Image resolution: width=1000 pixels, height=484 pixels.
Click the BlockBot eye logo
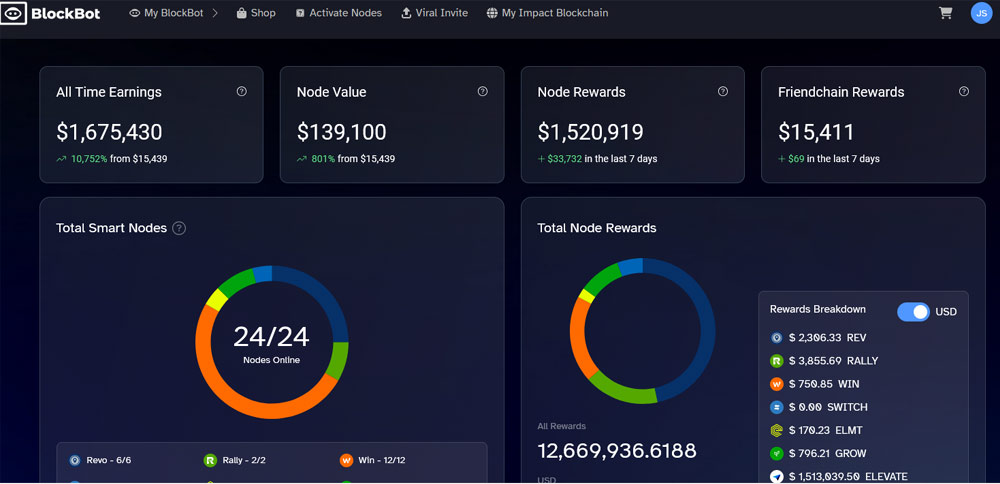[x=14, y=14]
